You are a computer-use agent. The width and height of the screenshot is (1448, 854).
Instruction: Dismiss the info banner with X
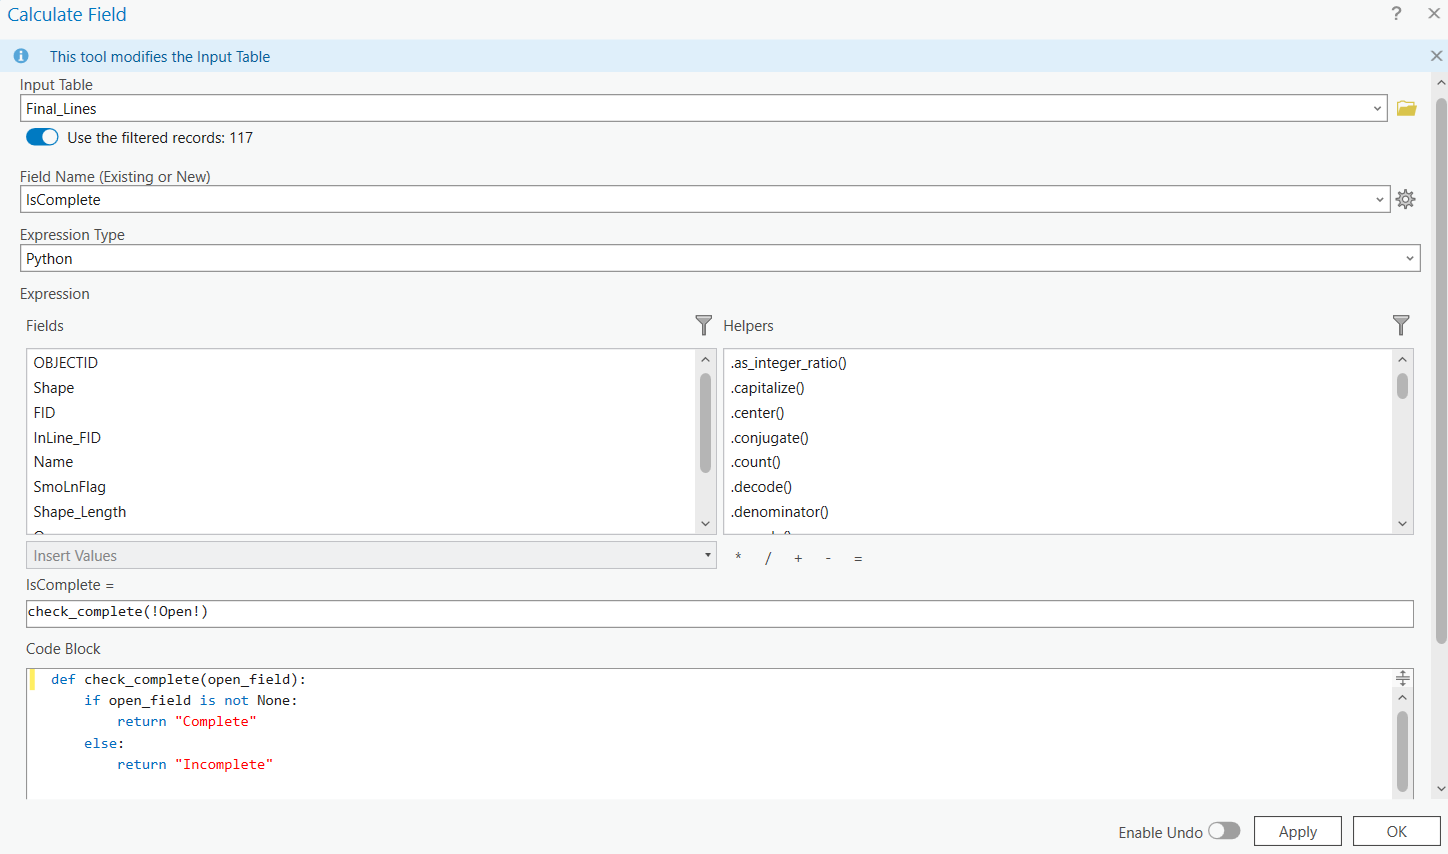pos(1436,56)
